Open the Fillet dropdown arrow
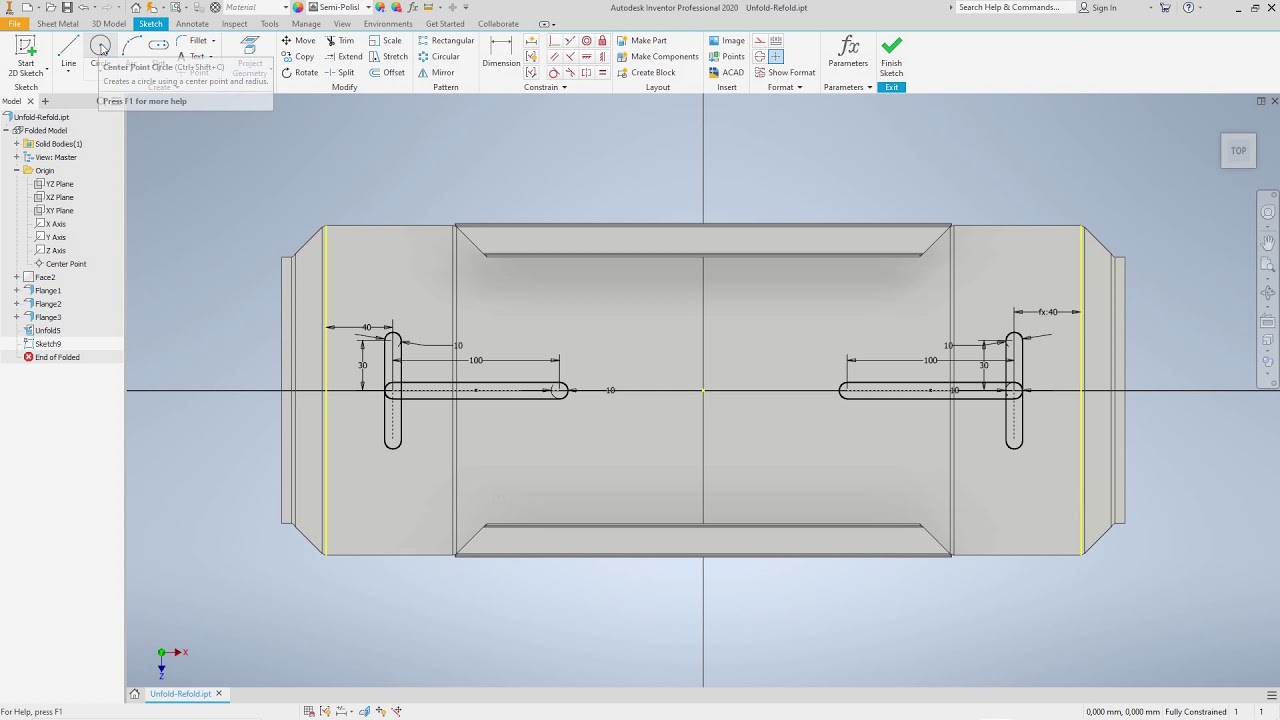This screenshot has width=1280, height=720. click(213, 41)
